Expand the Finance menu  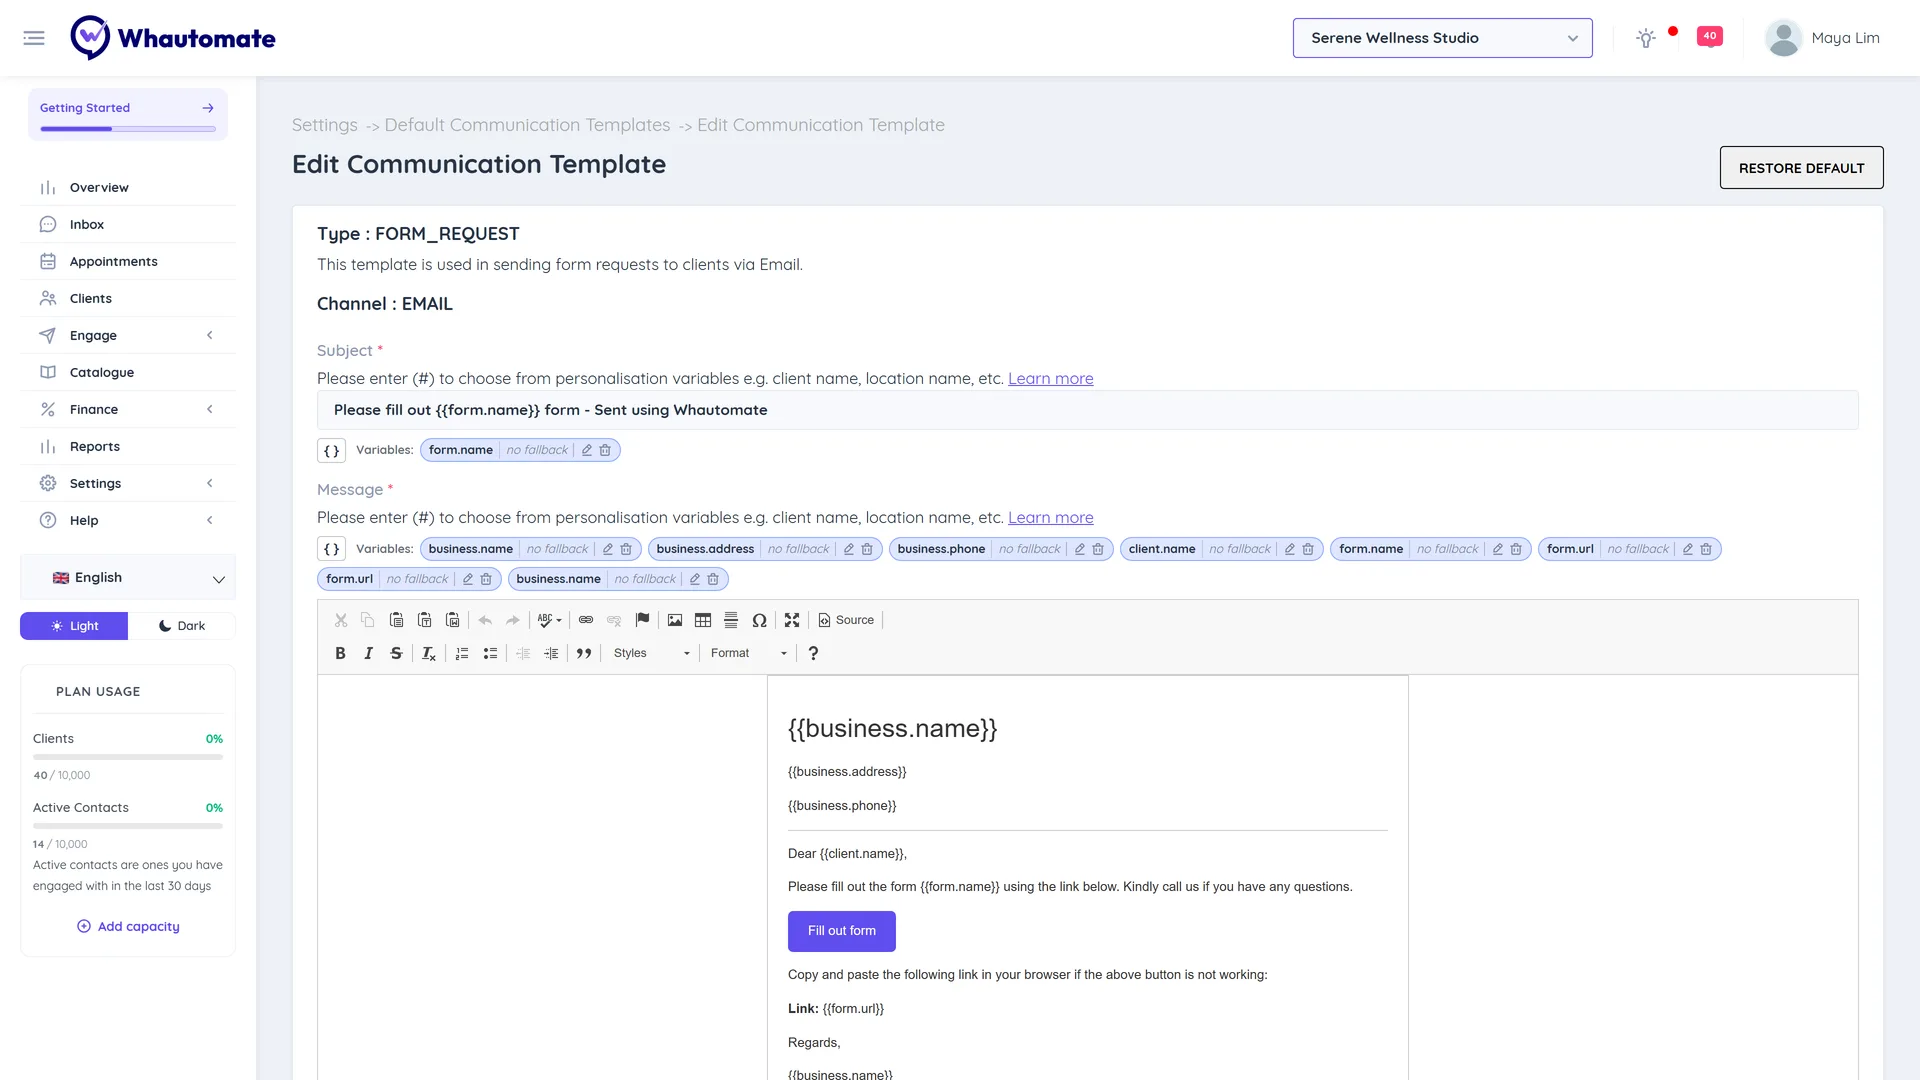pyautogui.click(x=128, y=409)
